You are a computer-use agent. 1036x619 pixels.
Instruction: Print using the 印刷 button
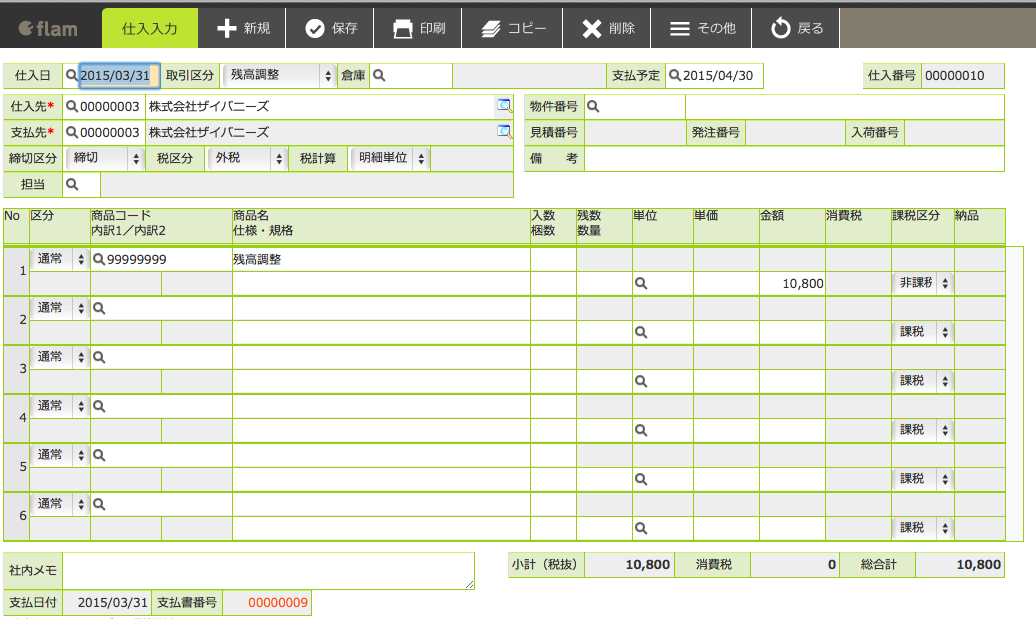coord(418,28)
